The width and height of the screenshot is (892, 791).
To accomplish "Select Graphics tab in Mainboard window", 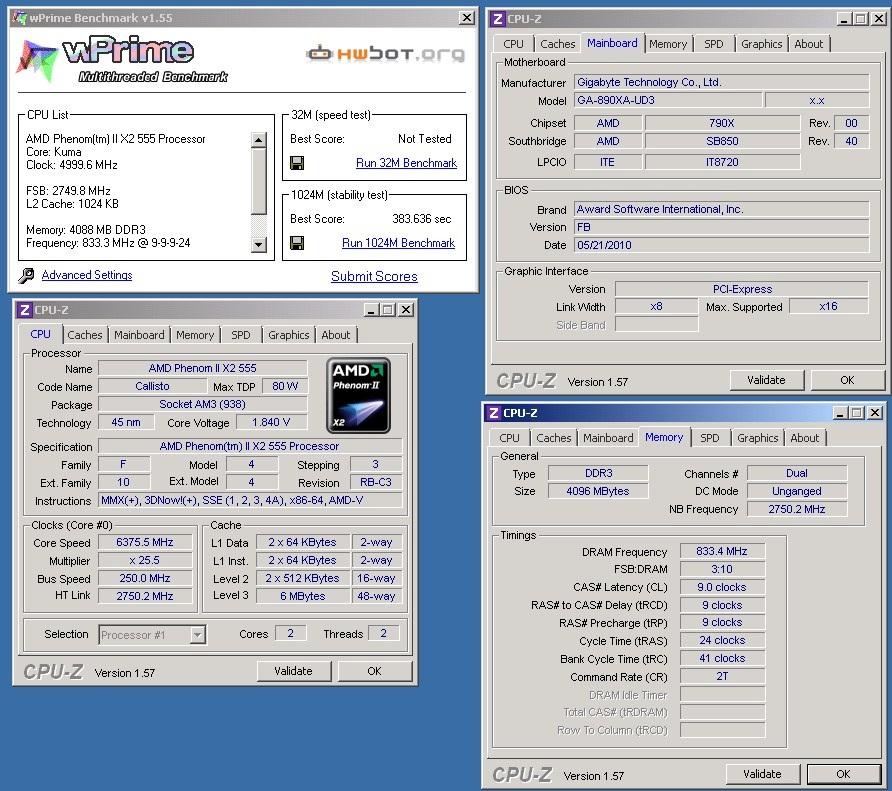I will 761,44.
